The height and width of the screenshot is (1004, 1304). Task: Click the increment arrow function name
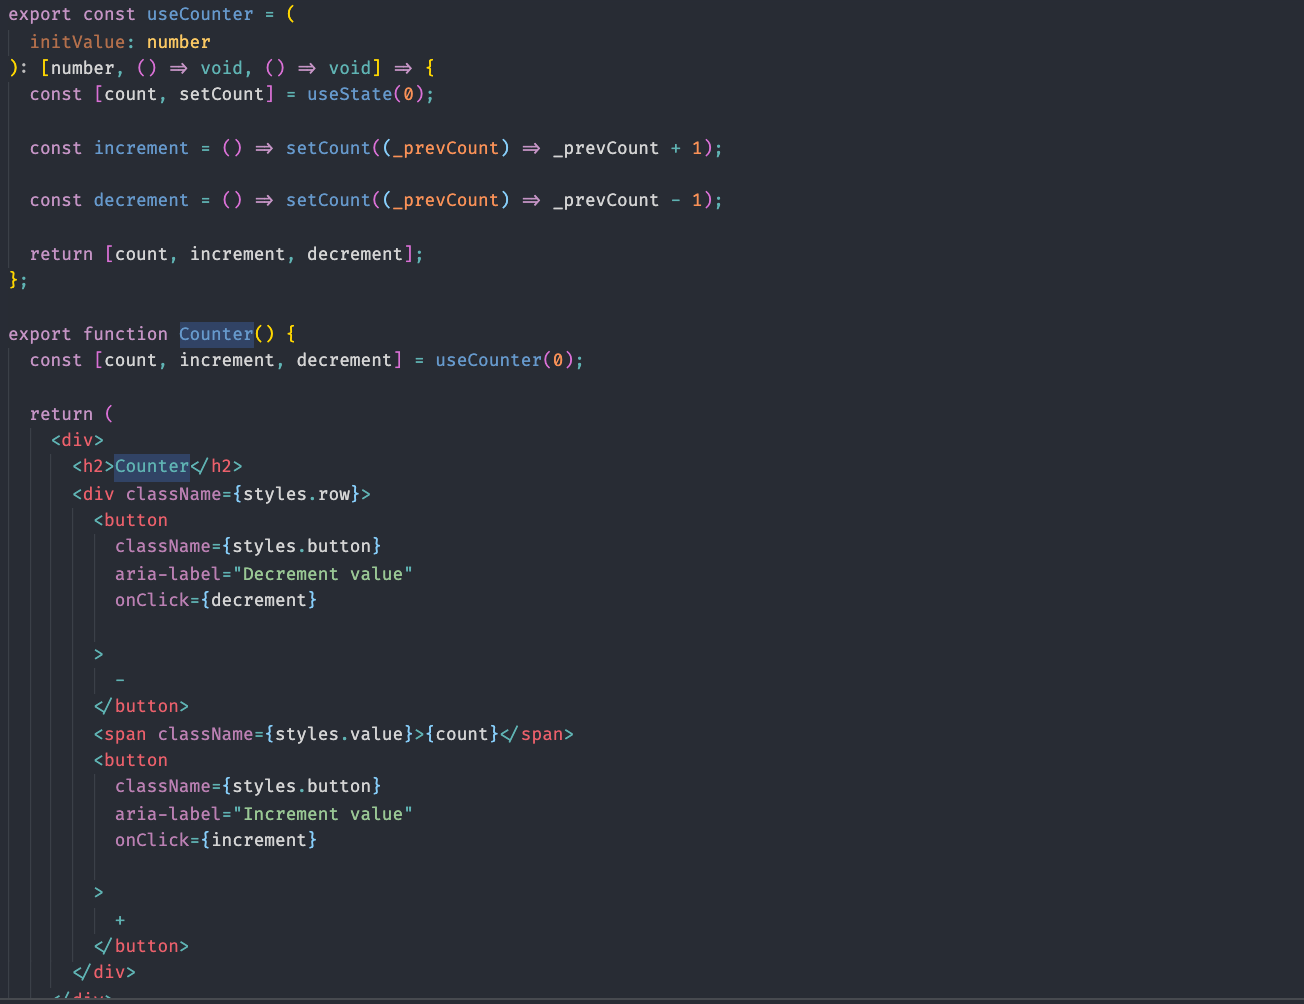(141, 147)
